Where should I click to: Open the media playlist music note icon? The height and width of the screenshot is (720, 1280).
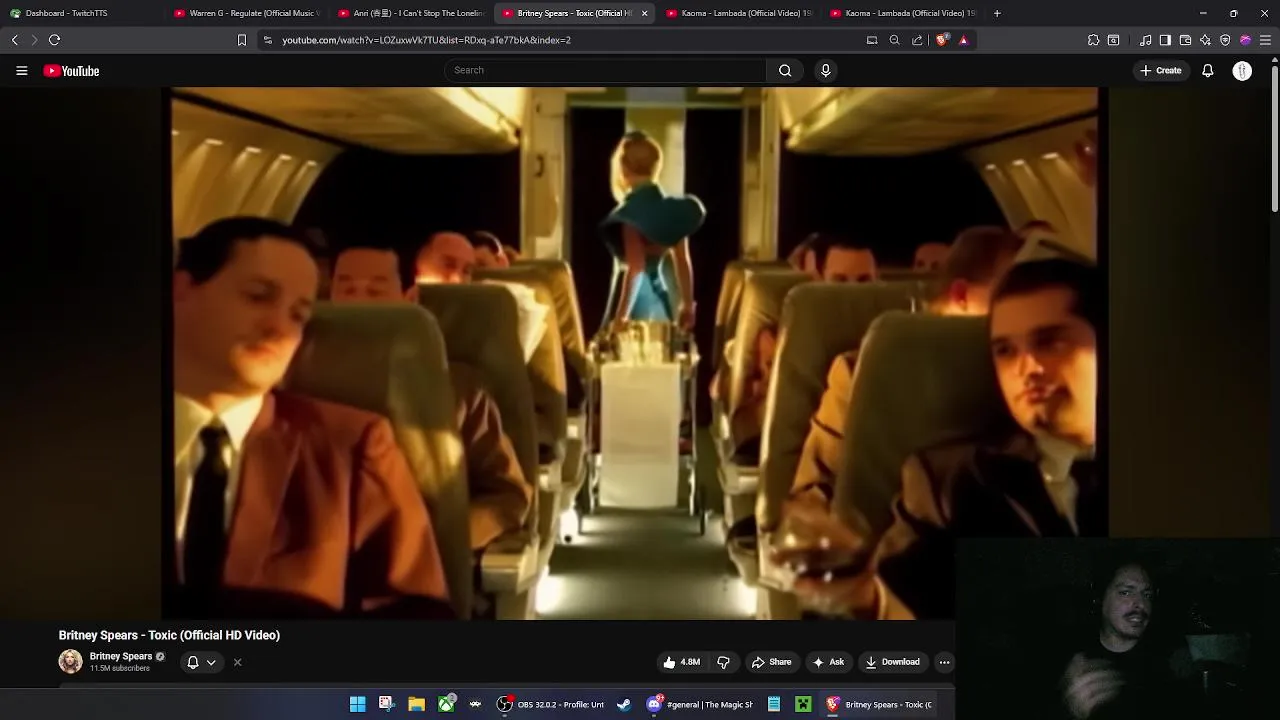[x=1146, y=40]
